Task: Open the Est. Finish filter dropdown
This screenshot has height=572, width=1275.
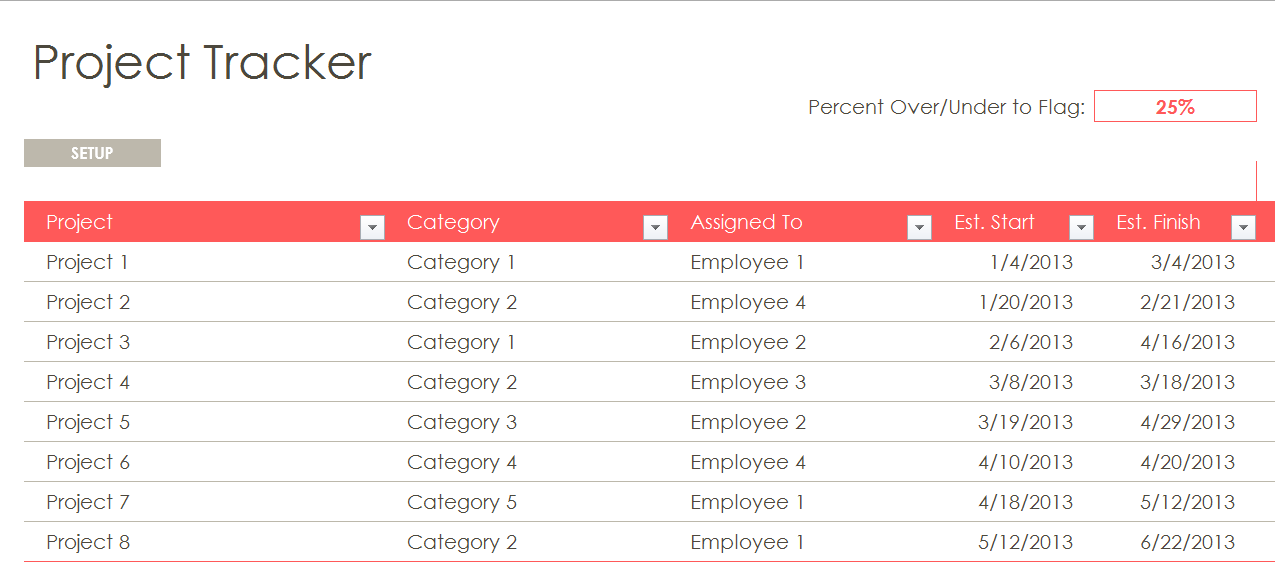Action: [x=1243, y=228]
